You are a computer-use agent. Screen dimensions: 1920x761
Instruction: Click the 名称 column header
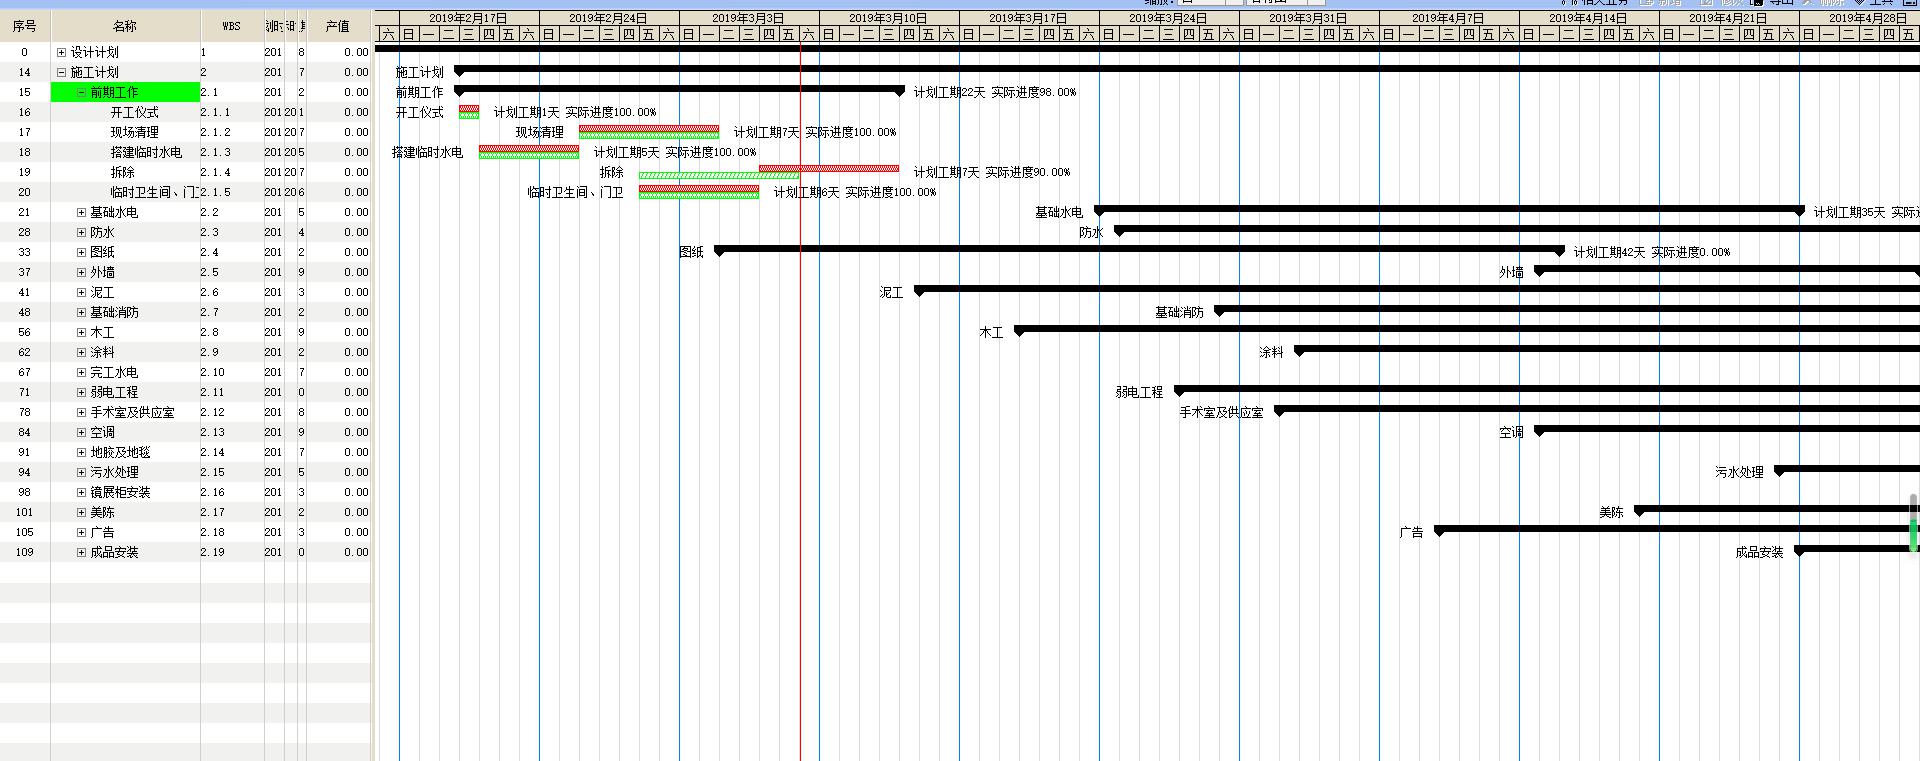124,26
